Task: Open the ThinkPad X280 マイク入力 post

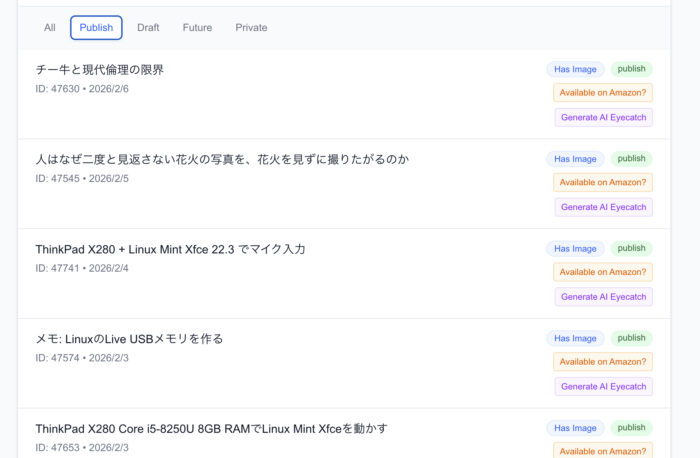Action: point(170,249)
